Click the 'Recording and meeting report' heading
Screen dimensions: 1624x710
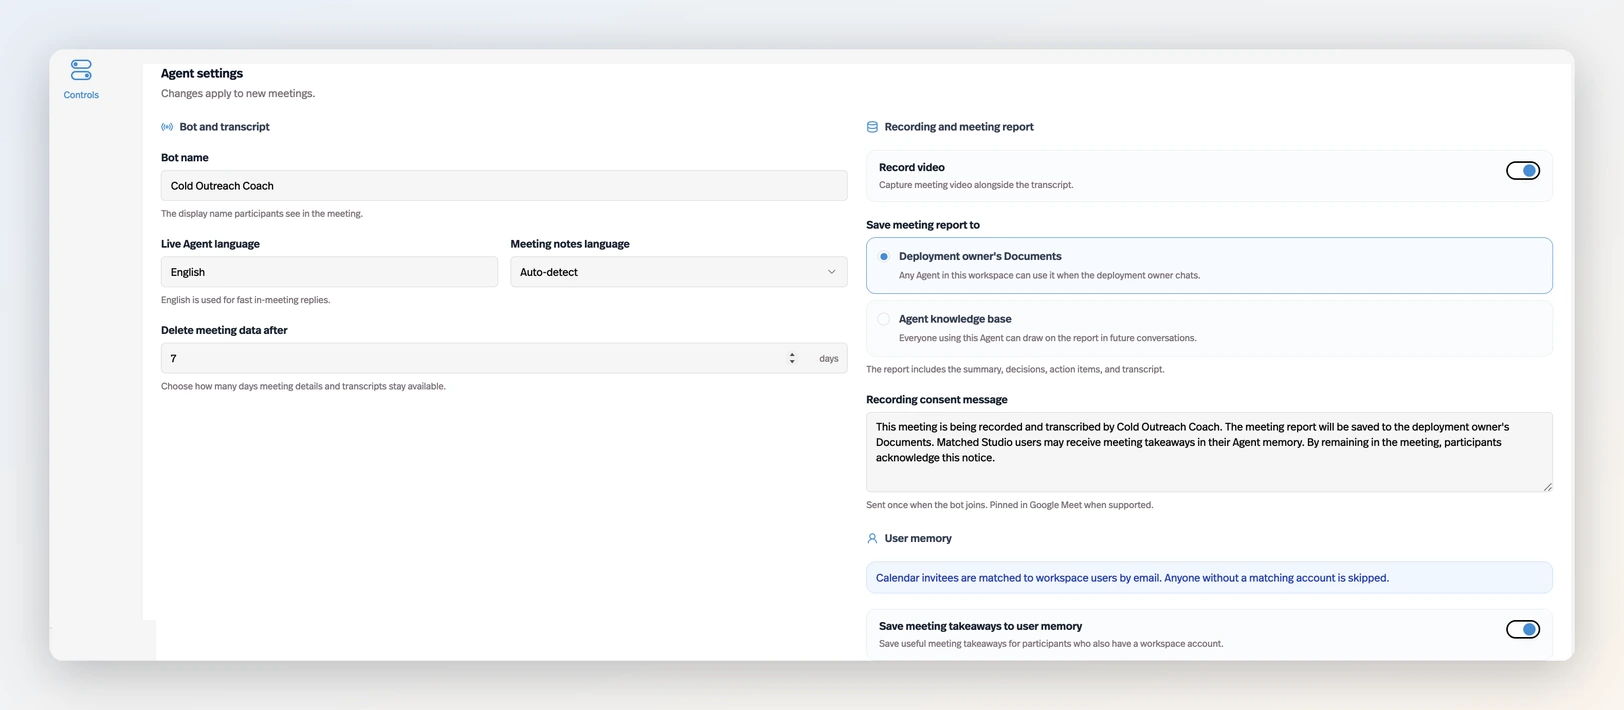pos(959,127)
